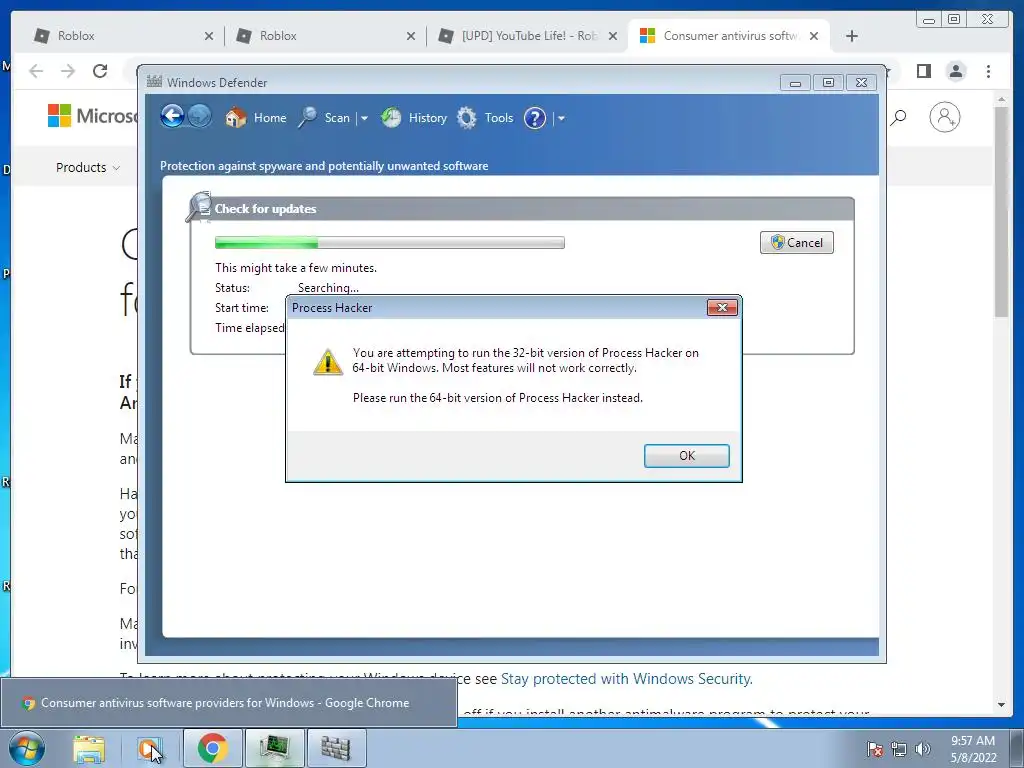Open Chrome profile avatar menu
The height and width of the screenshot is (768, 1024).
pyautogui.click(x=956, y=71)
